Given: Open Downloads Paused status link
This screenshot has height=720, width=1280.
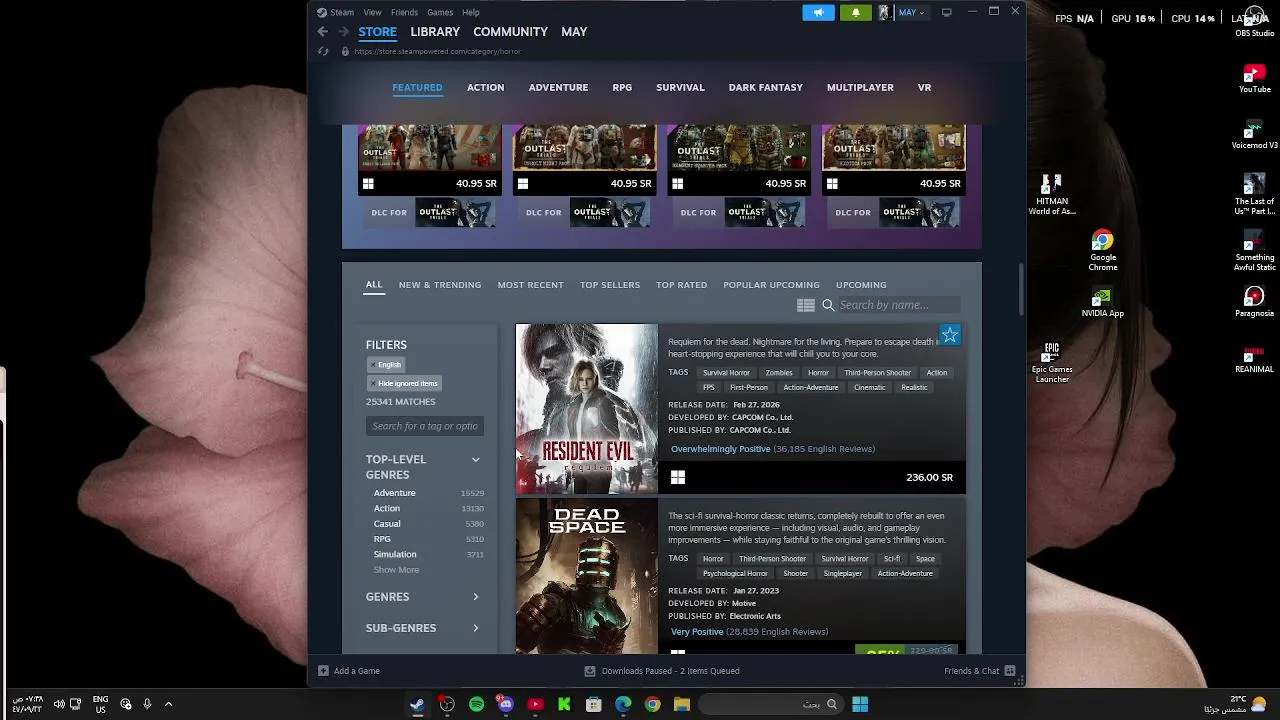Looking at the screenshot, I should pos(661,671).
